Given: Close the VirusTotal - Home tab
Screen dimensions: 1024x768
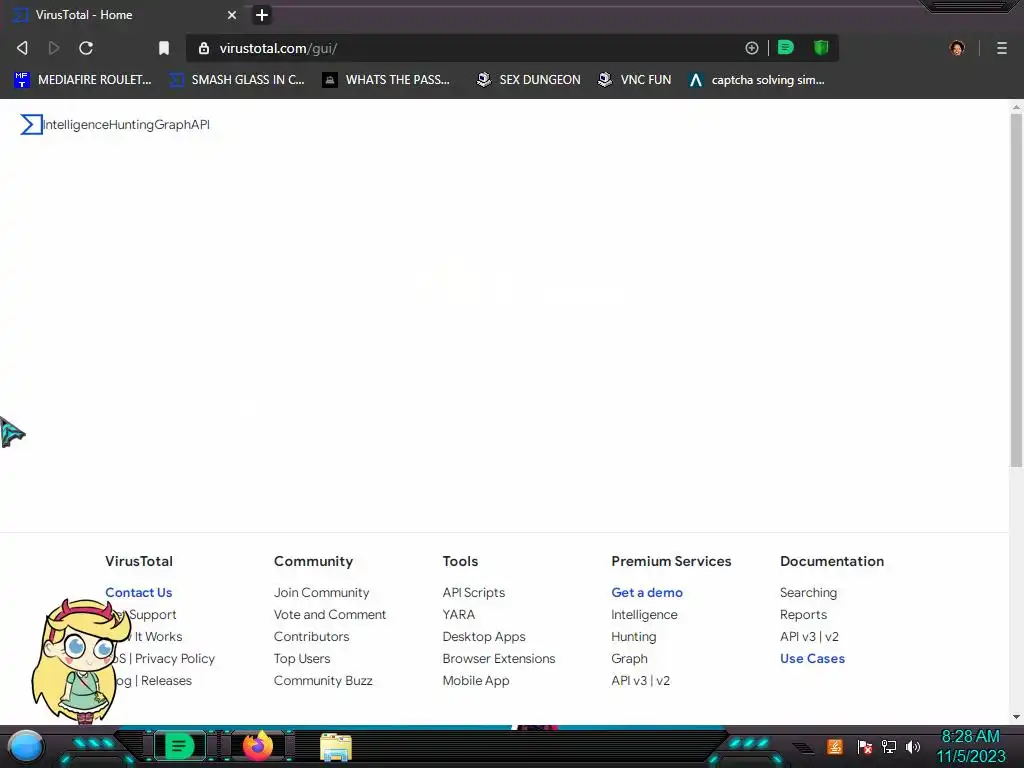Looking at the screenshot, I should click(x=231, y=14).
